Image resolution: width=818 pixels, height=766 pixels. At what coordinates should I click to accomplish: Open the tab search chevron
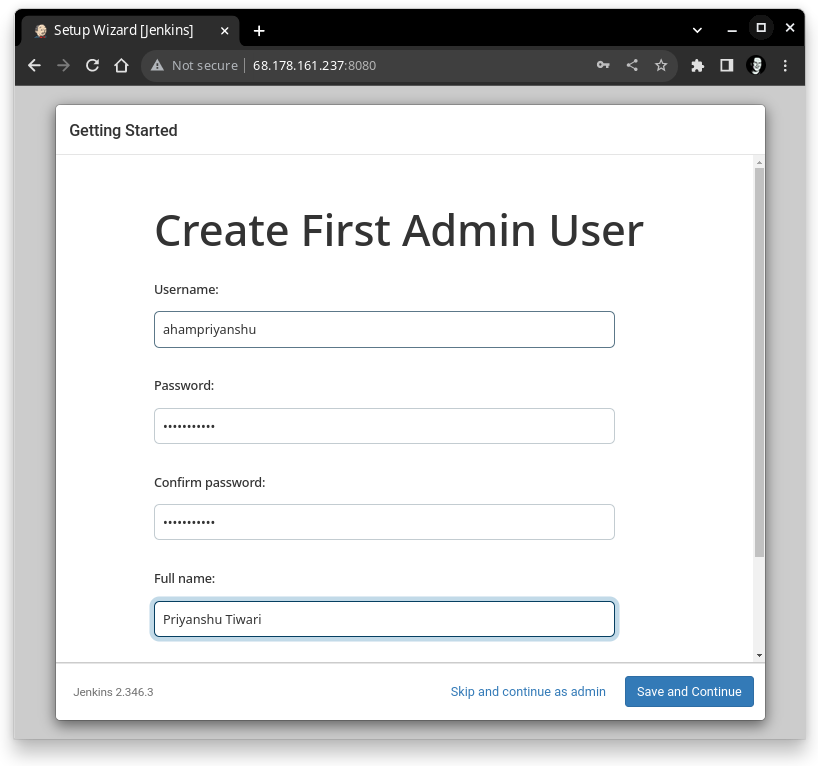point(697,30)
